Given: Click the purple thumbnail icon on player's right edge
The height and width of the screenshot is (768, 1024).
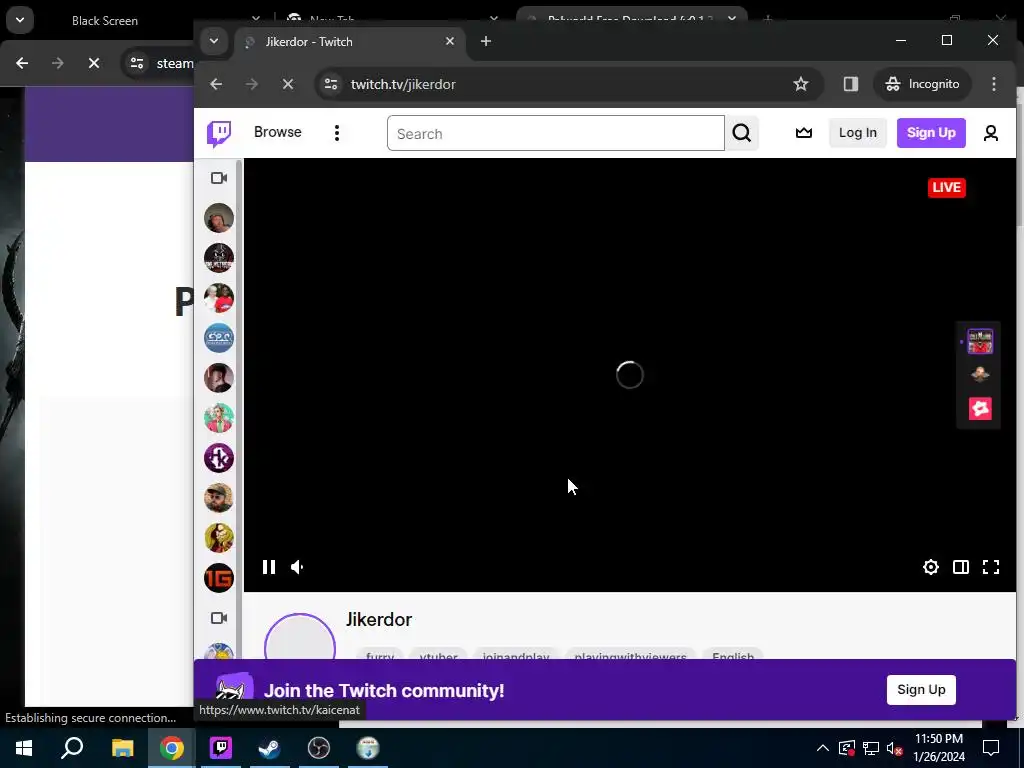Looking at the screenshot, I should (x=980, y=342).
